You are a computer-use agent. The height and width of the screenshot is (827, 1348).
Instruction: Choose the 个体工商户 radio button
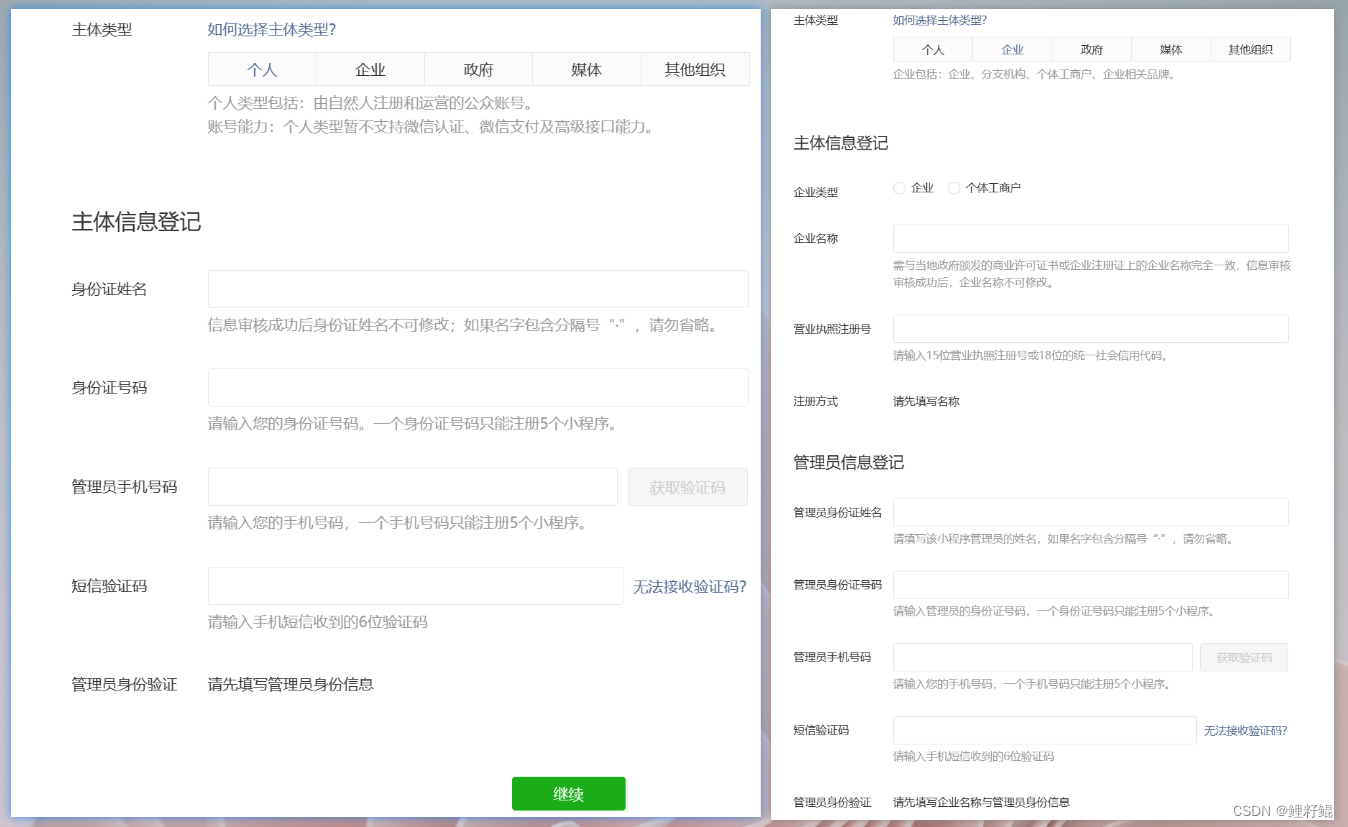(x=954, y=188)
